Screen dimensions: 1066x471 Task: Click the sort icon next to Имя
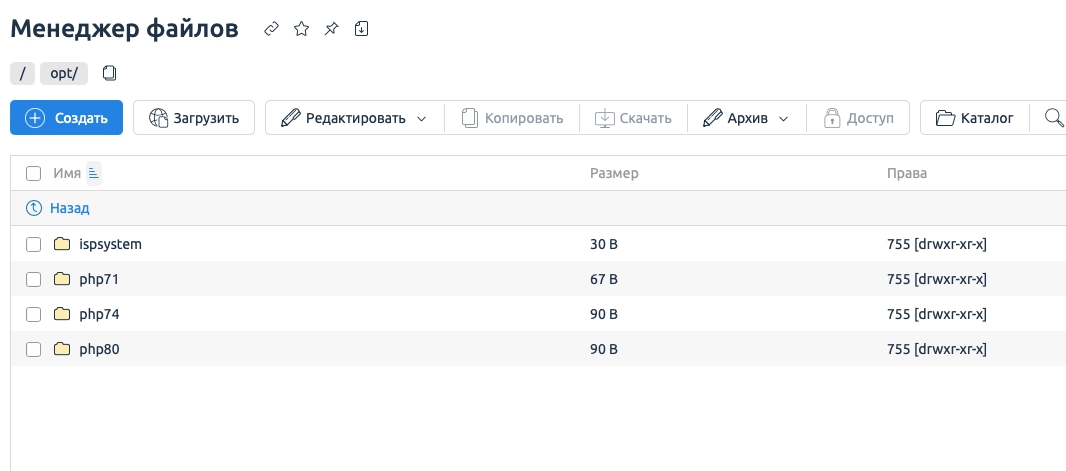[94, 173]
